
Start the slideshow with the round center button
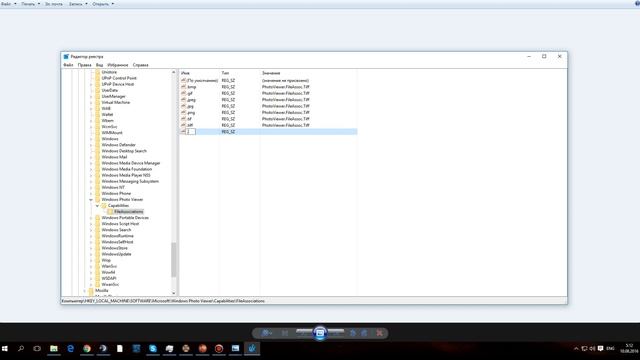coord(320,333)
